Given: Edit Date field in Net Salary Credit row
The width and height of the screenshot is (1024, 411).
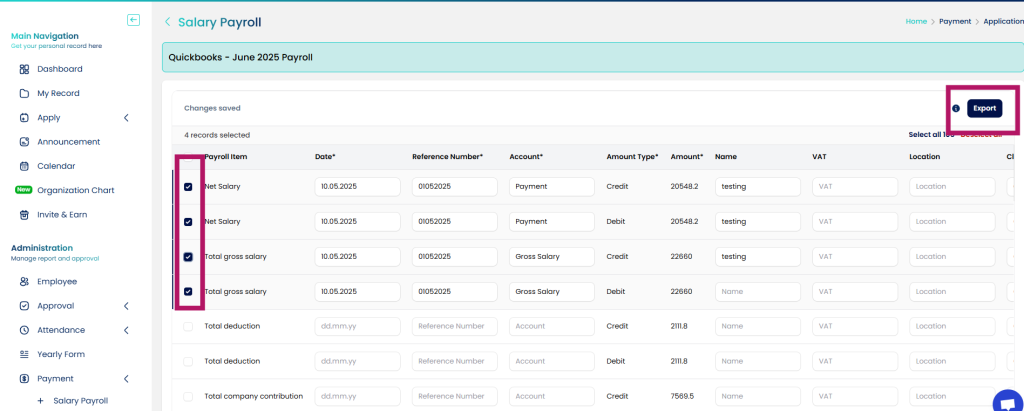Looking at the screenshot, I should tap(357, 187).
